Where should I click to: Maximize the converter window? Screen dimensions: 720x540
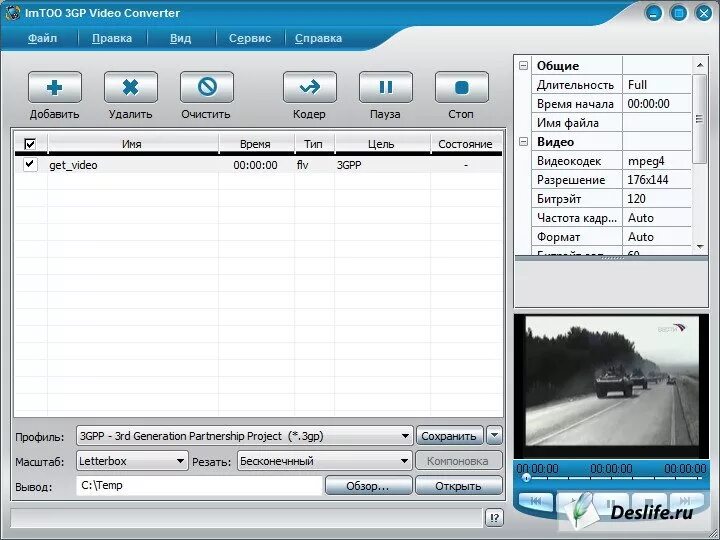[x=679, y=13]
